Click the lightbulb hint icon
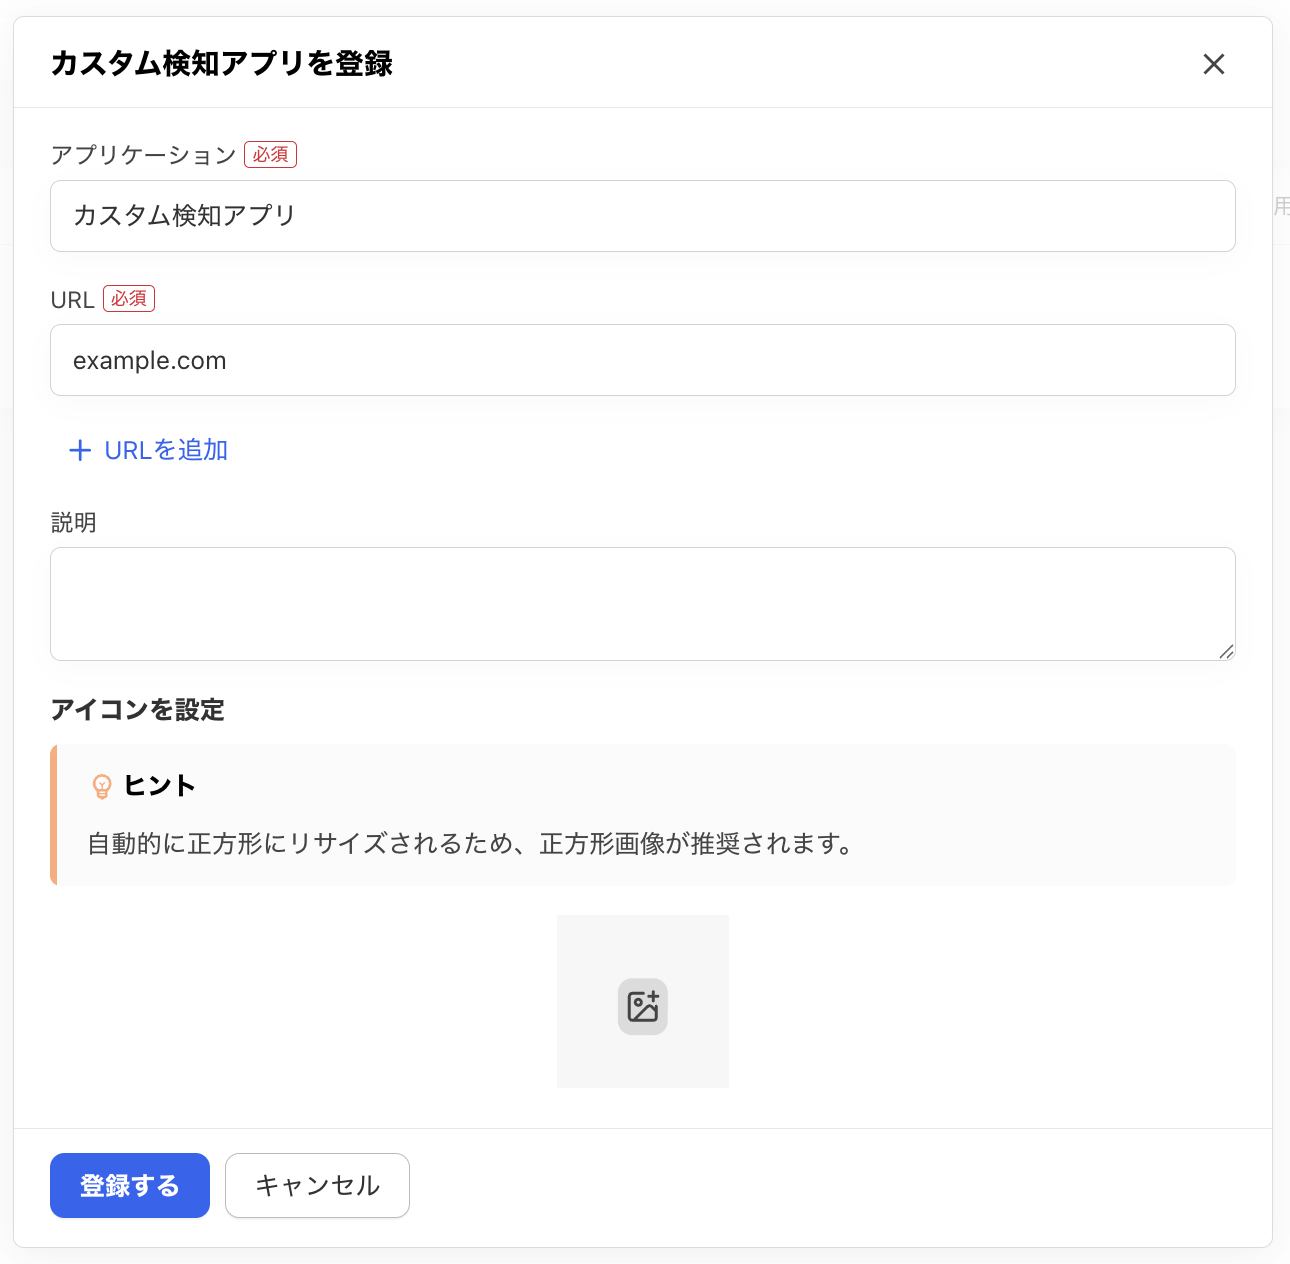 click(102, 787)
